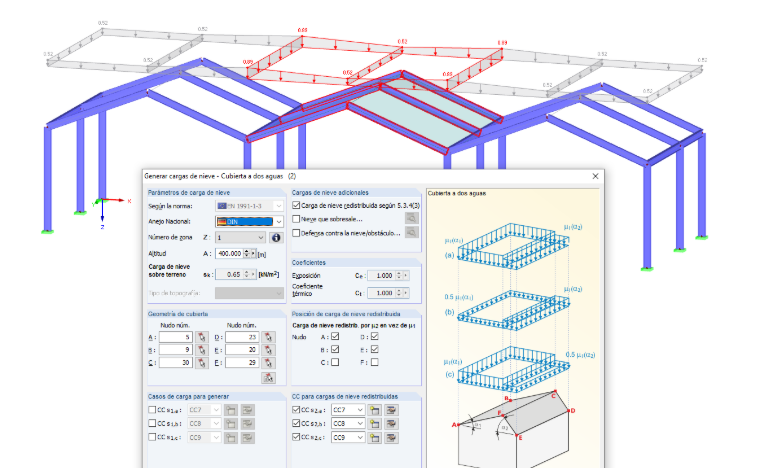
Task: Click node D number field
Action: [x=242, y=337]
